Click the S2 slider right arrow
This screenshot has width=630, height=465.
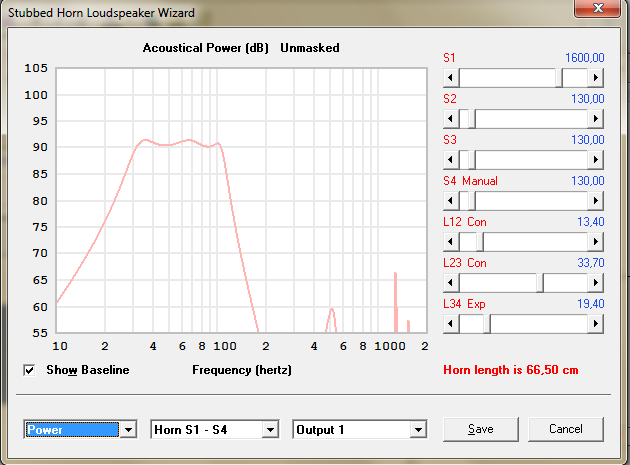click(x=595, y=119)
